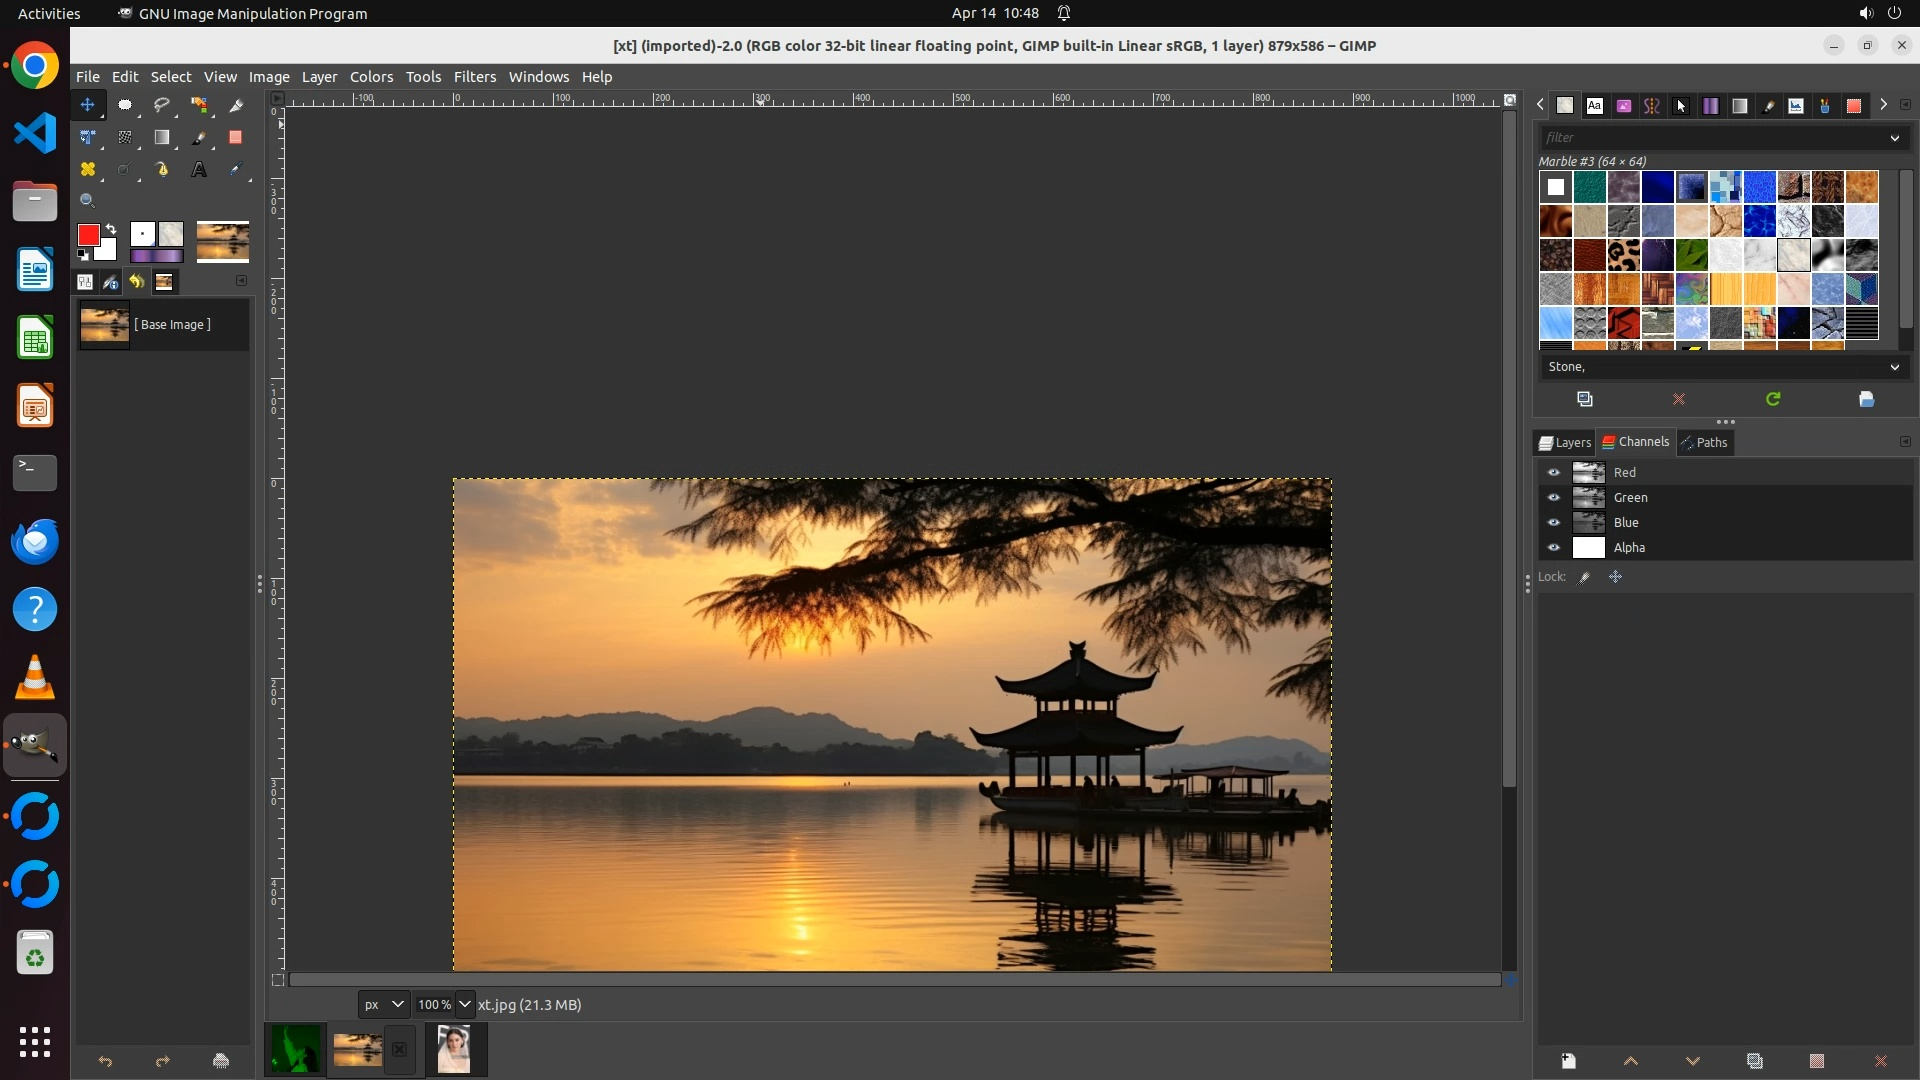The height and width of the screenshot is (1080, 1920).
Task: Switch to the Layers tab
Action: (x=1565, y=442)
